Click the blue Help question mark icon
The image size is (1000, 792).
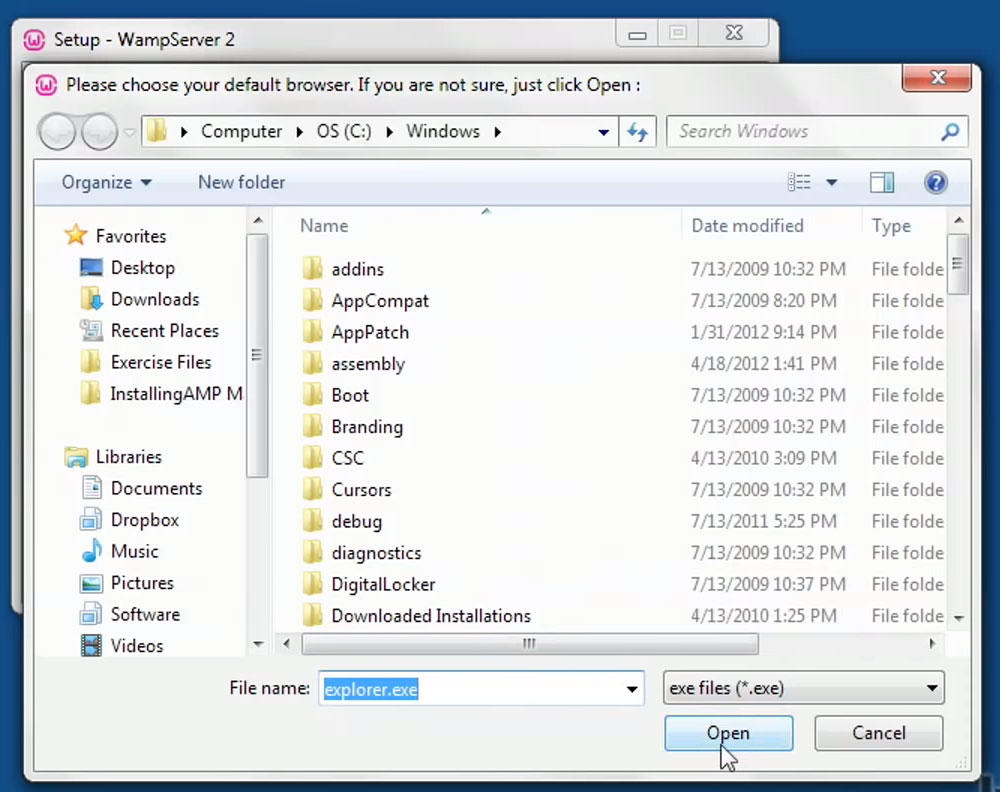pos(936,183)
